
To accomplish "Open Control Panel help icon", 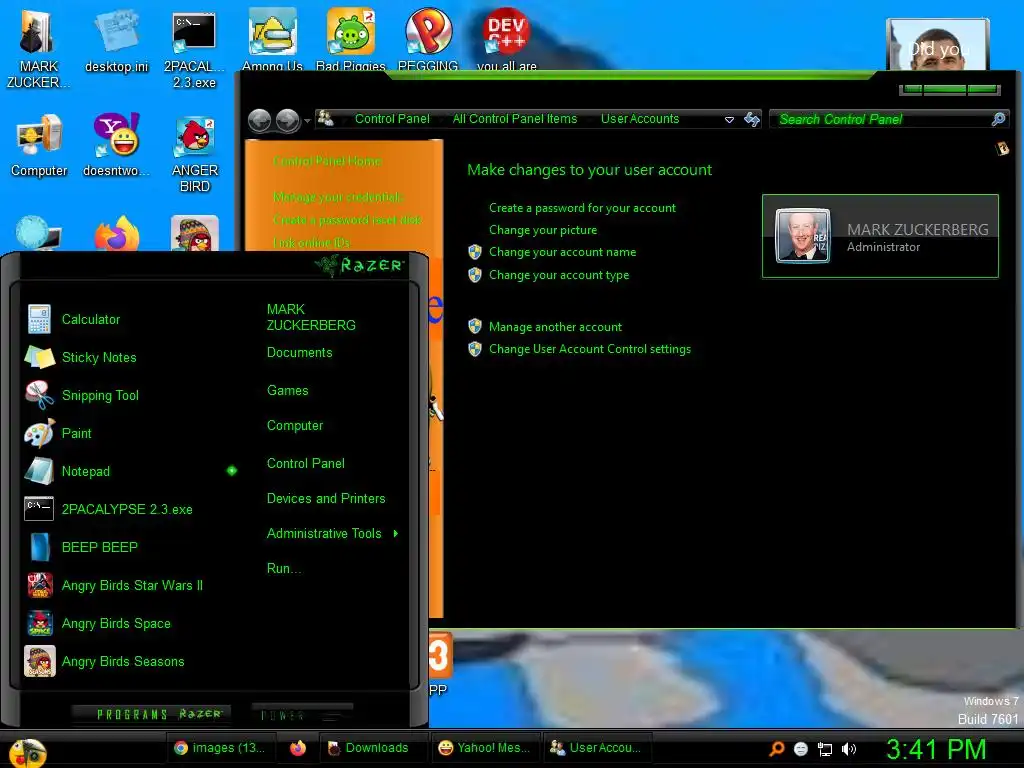I will click(x=1002, y=149).
